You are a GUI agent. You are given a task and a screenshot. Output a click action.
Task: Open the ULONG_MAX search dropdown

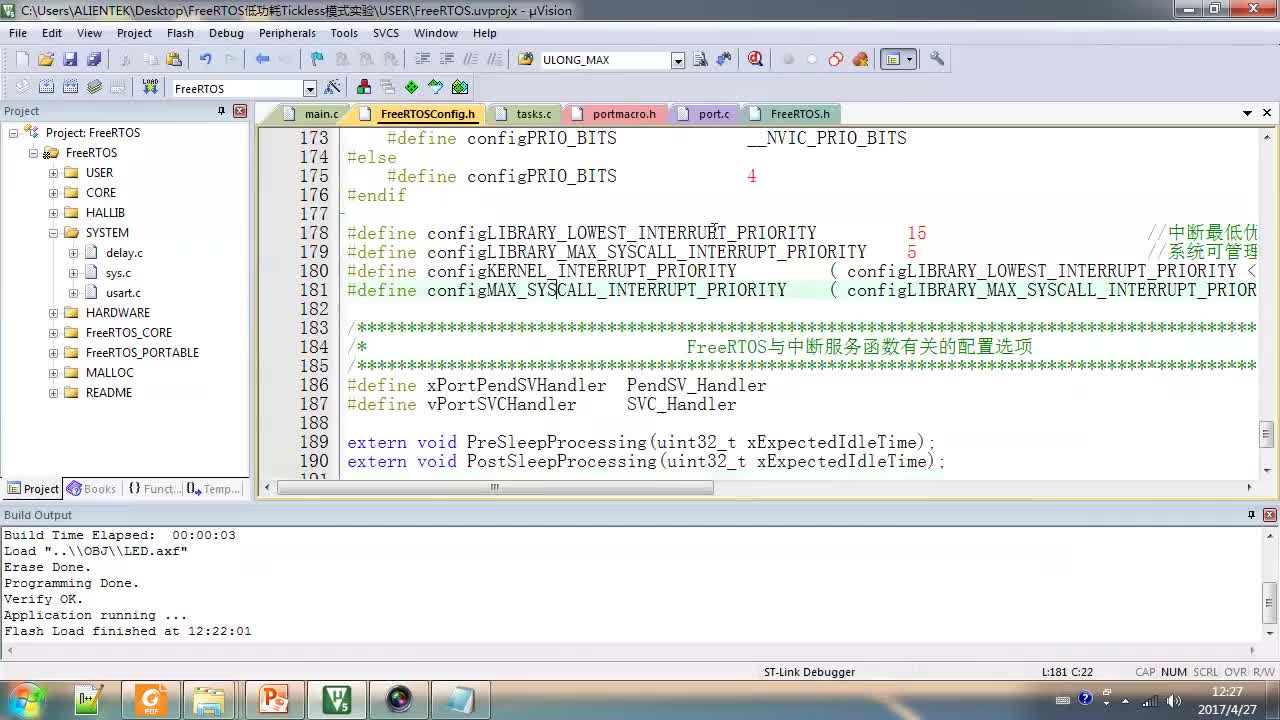[x=678, y=60]
